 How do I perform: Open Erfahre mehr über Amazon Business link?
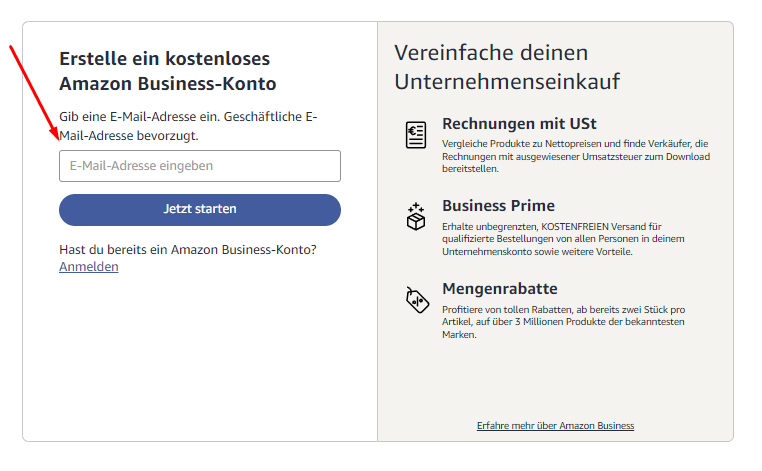(x=555, y=426)
